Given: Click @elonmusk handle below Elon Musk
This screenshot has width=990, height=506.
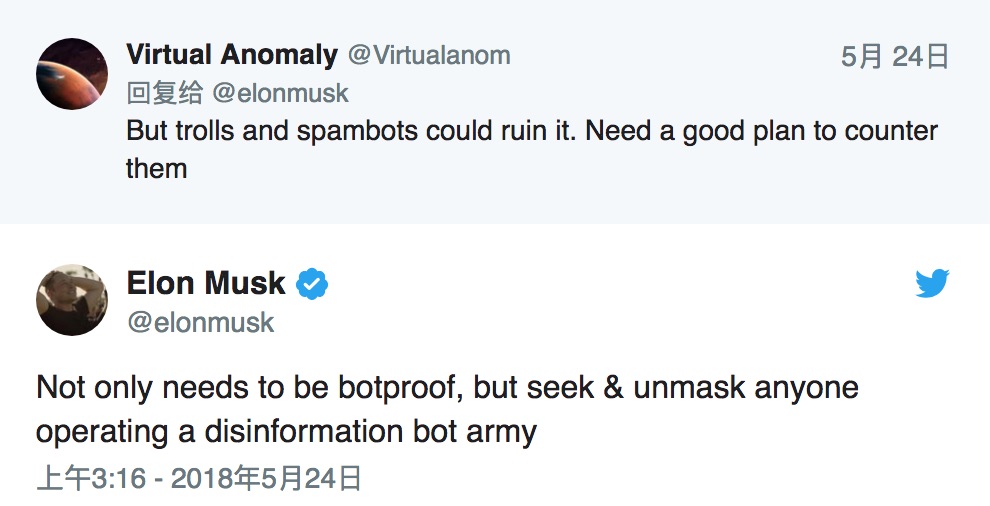Looking at the screenshot, I should coord(200,322).
